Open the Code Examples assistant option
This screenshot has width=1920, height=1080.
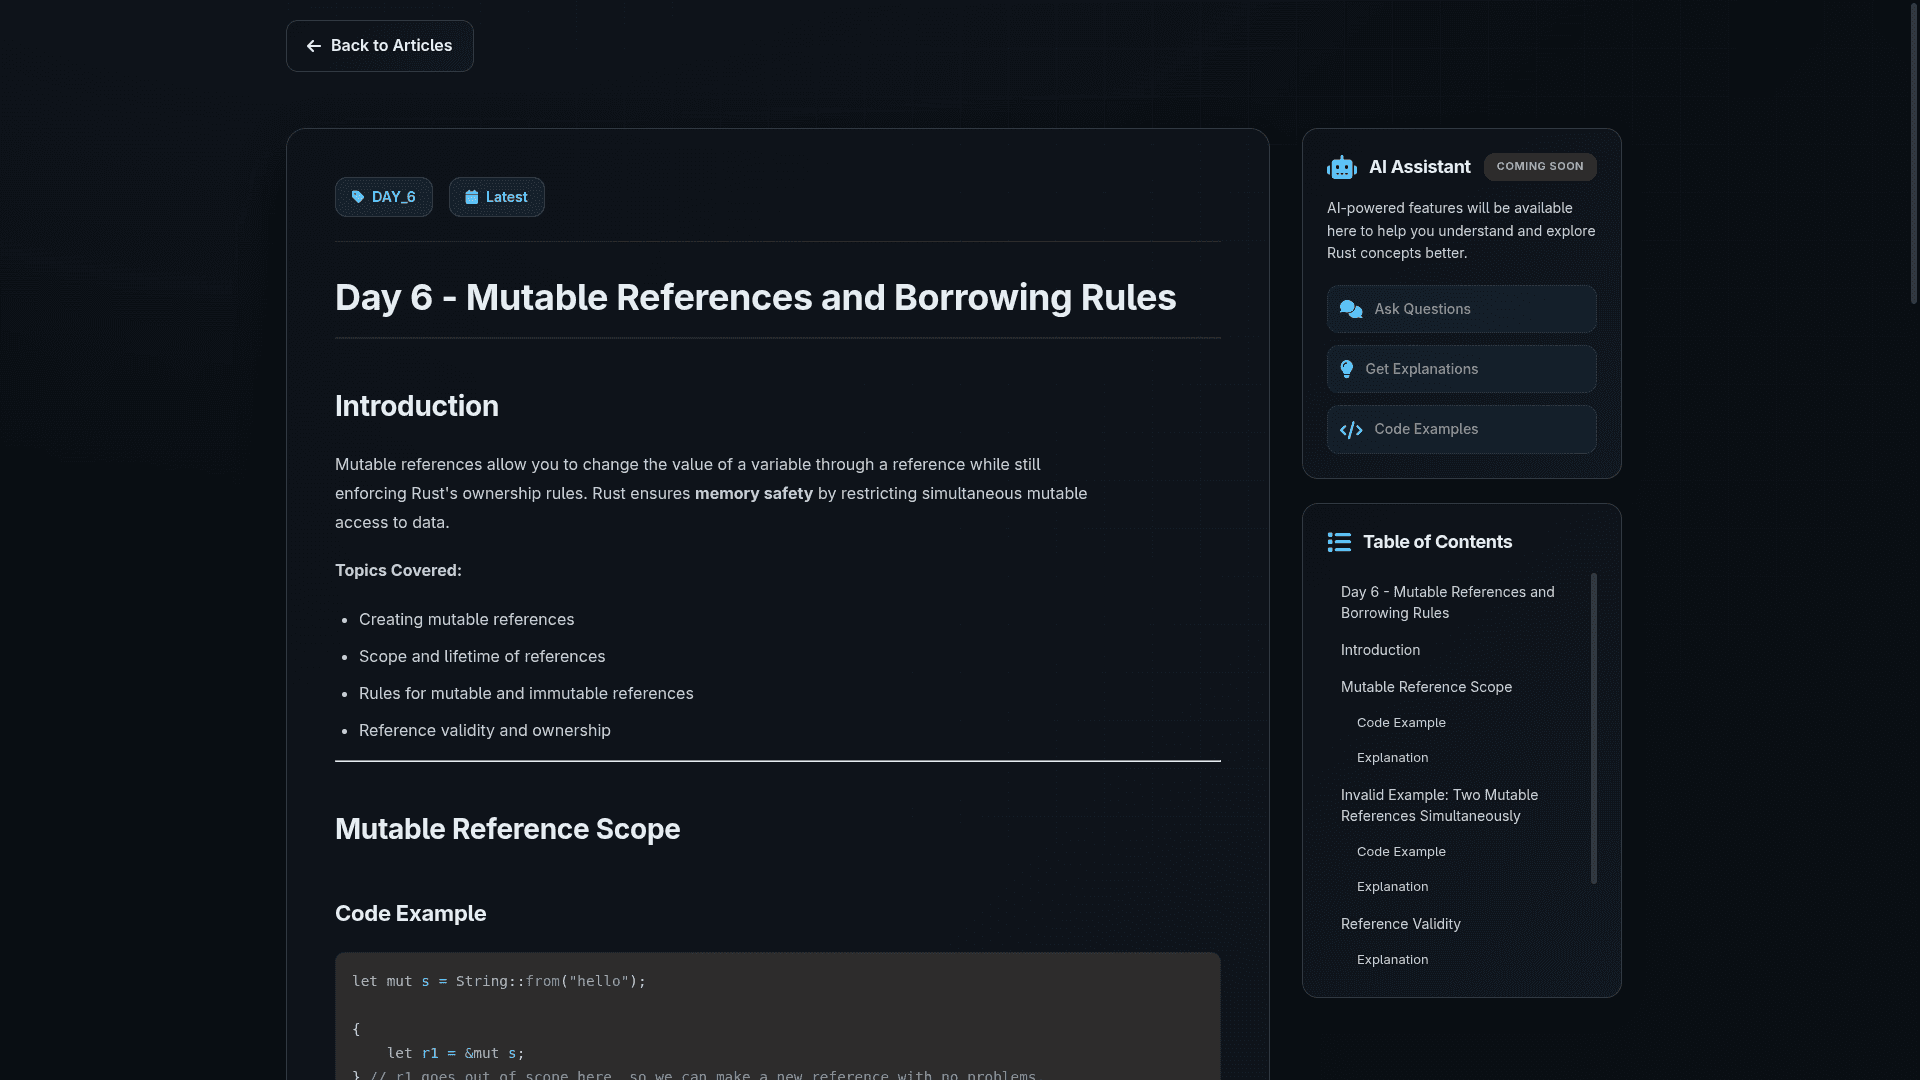click(x=1461, y=429)
